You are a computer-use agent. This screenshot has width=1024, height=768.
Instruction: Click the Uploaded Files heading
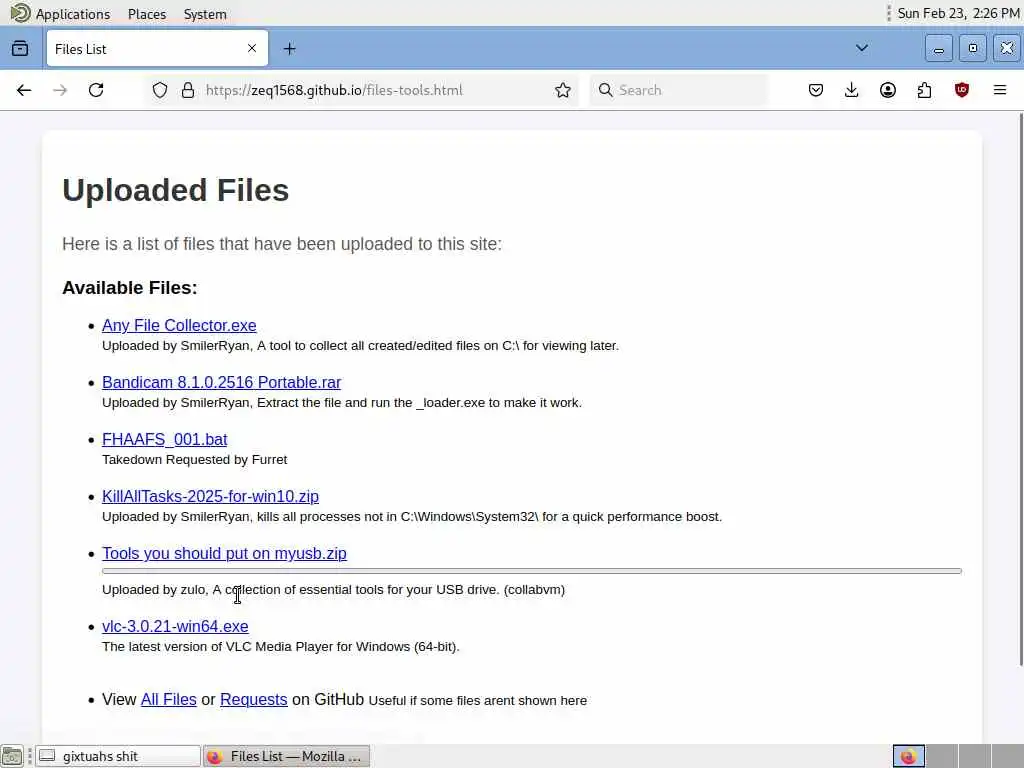pyautogui.click(x=176, y=190)
